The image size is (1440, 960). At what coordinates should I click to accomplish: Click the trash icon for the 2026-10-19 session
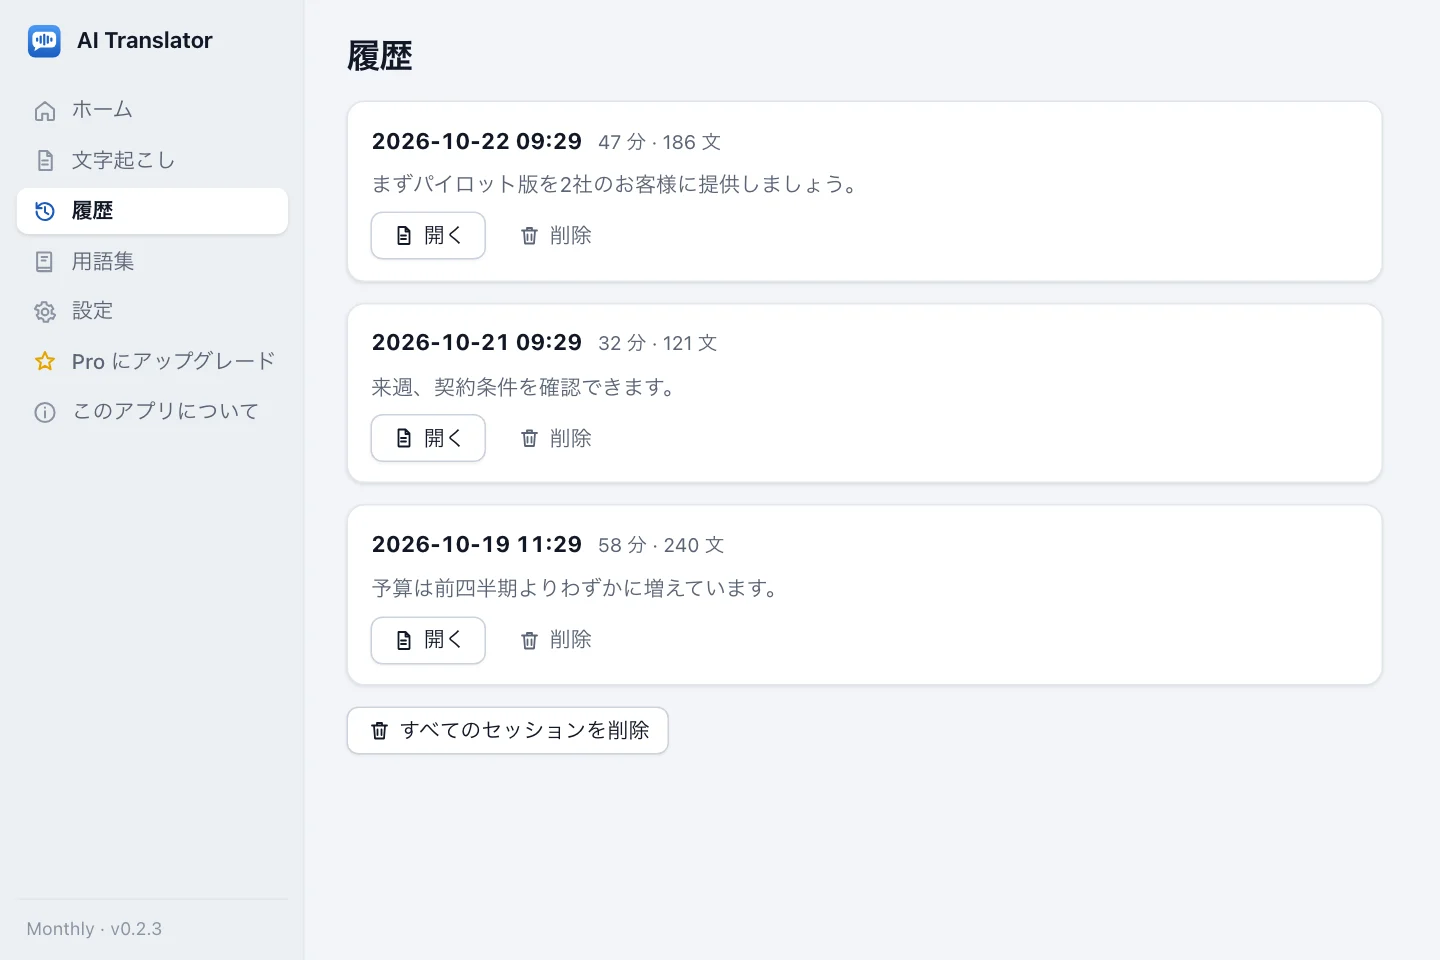529,640
